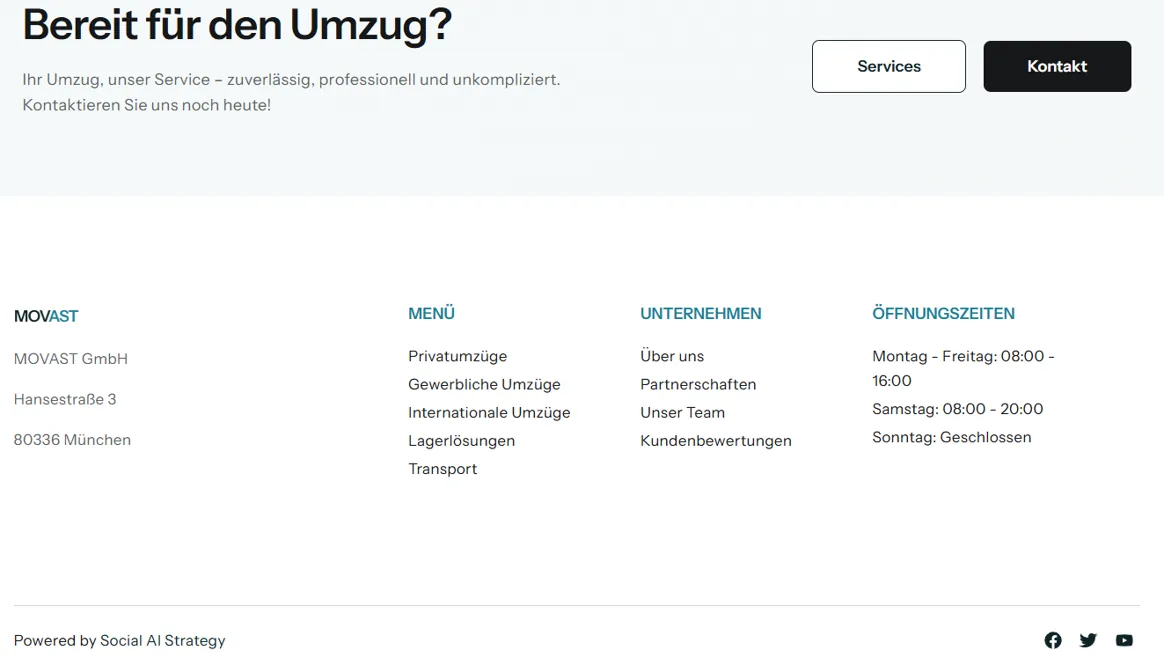The image size is (1164, 654).
Task: Click the Ihr Umzug, unser Service text line
Action: pyautogui.click(x=291, y=79)
